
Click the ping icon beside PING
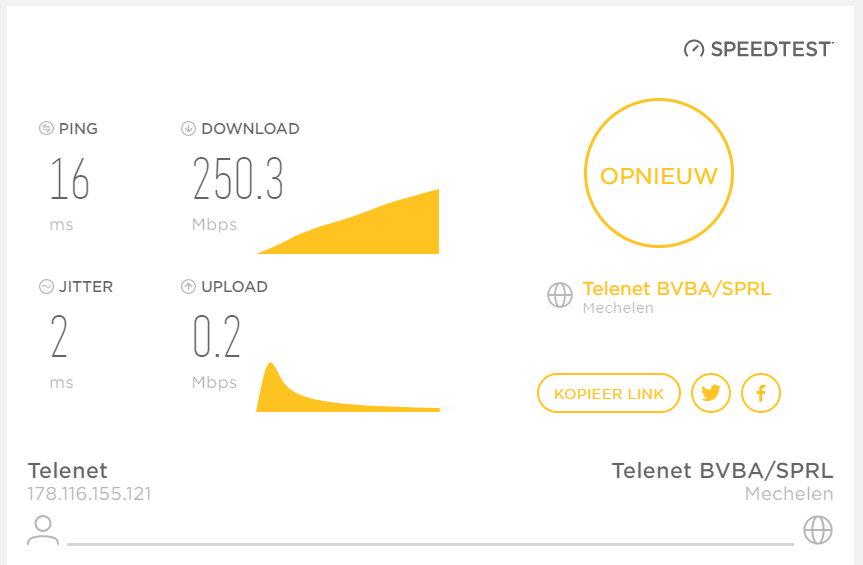click(x=46, y=128)
